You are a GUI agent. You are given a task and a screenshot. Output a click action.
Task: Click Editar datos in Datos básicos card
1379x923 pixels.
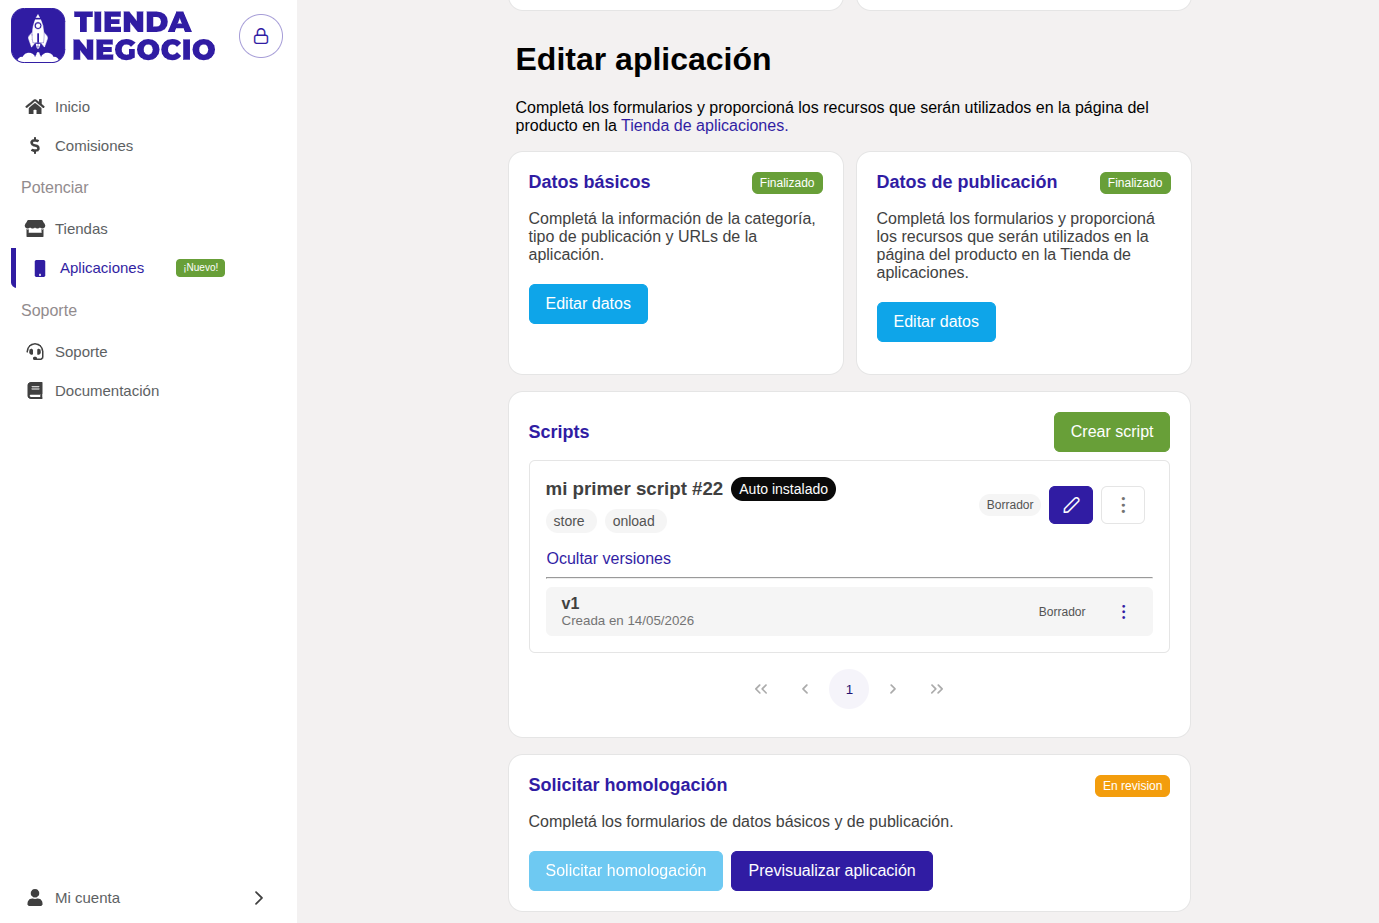[588, 304]
